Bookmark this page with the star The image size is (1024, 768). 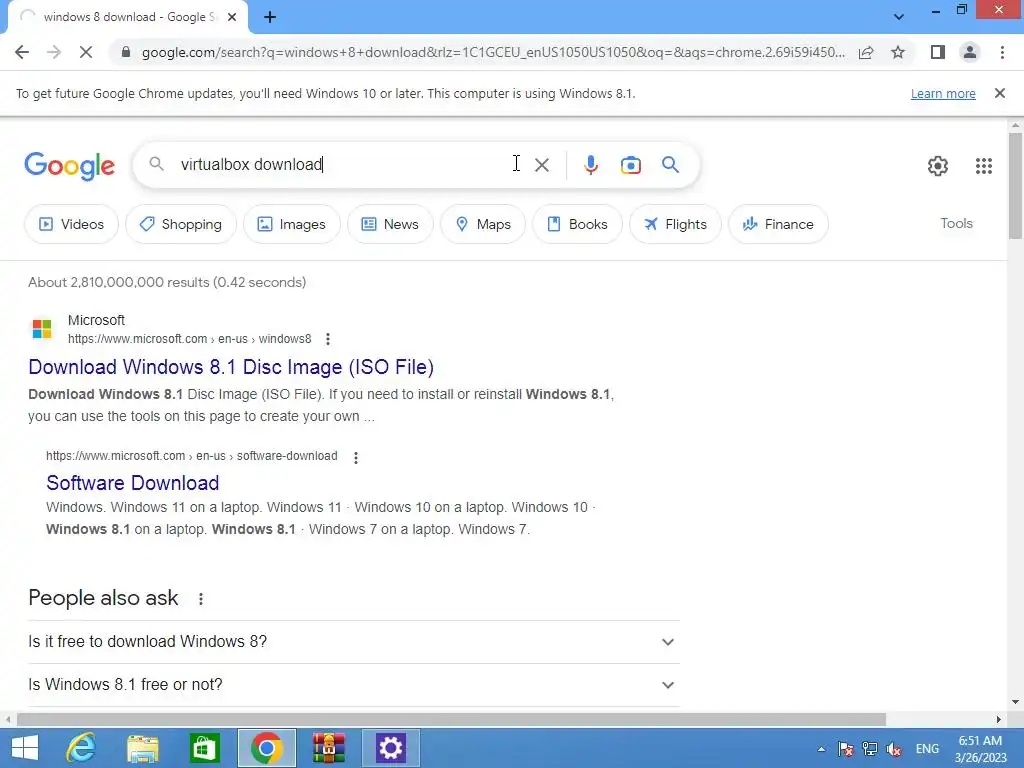pyautogui.click(x=898, y=52)
